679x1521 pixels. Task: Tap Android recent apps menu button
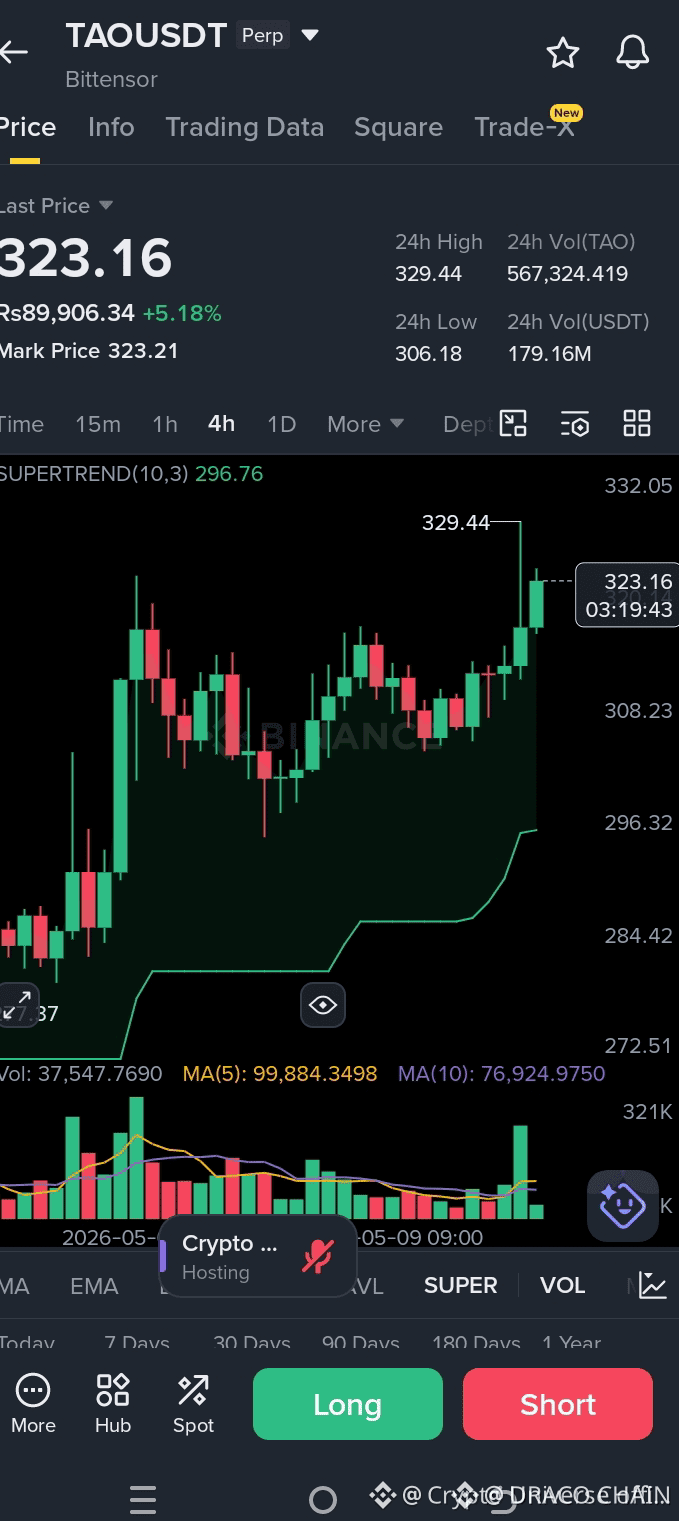pyautogui.click(x=143, y=1499)
